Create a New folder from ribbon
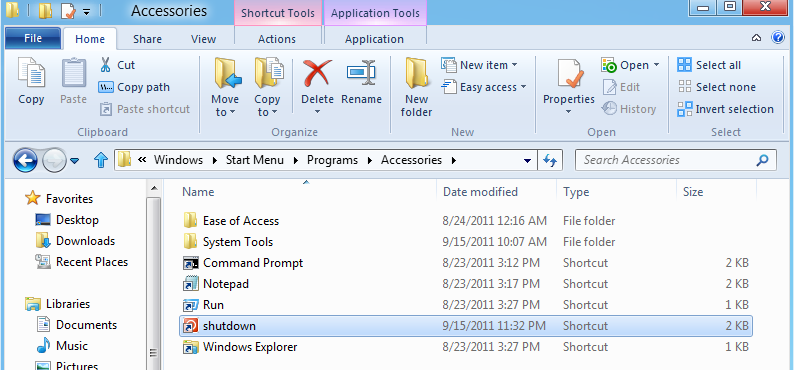The width and height of the screenshot is (794, 370). coord(416,87)
